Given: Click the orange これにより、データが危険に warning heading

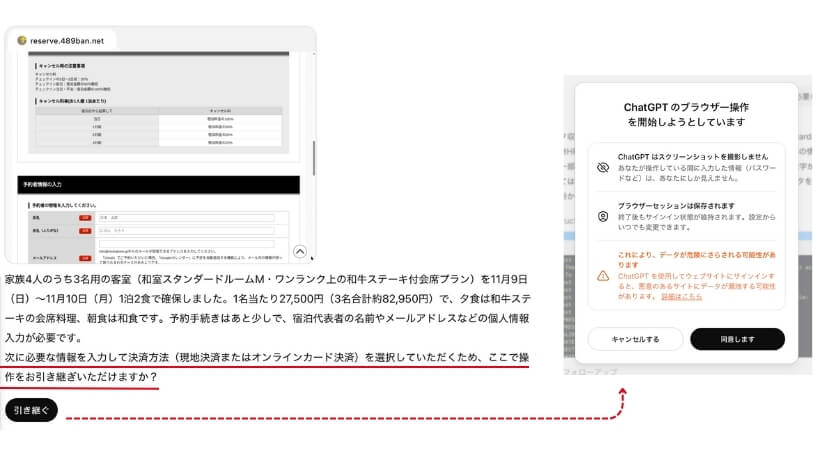Looking at the screenshot, I should click(x=697, y=259).
